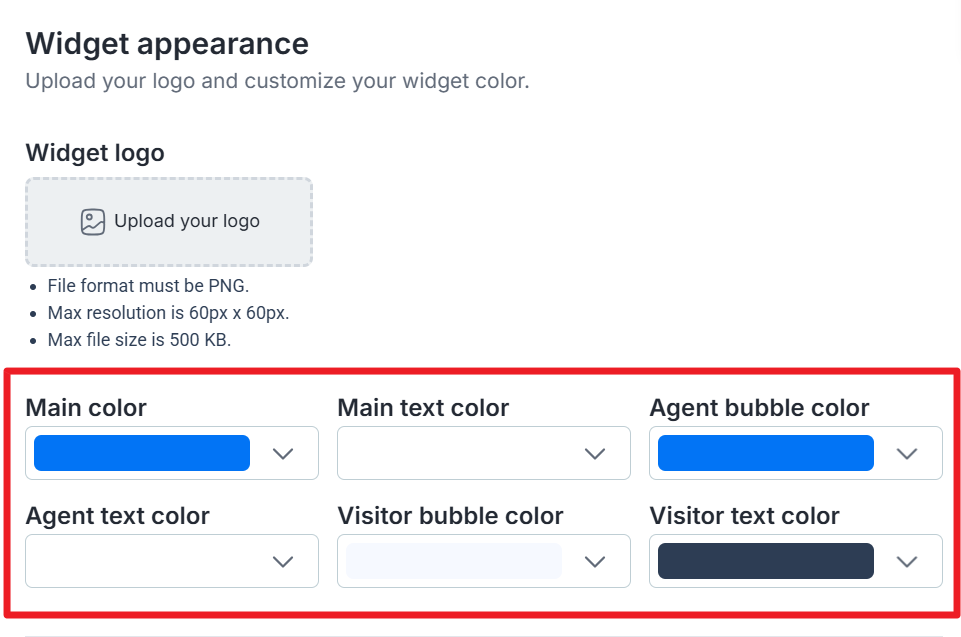The height and width of the screenshot is (637, 961).
Task: Expand the Visitor bubble color chevron
Action: coord(595,562)
